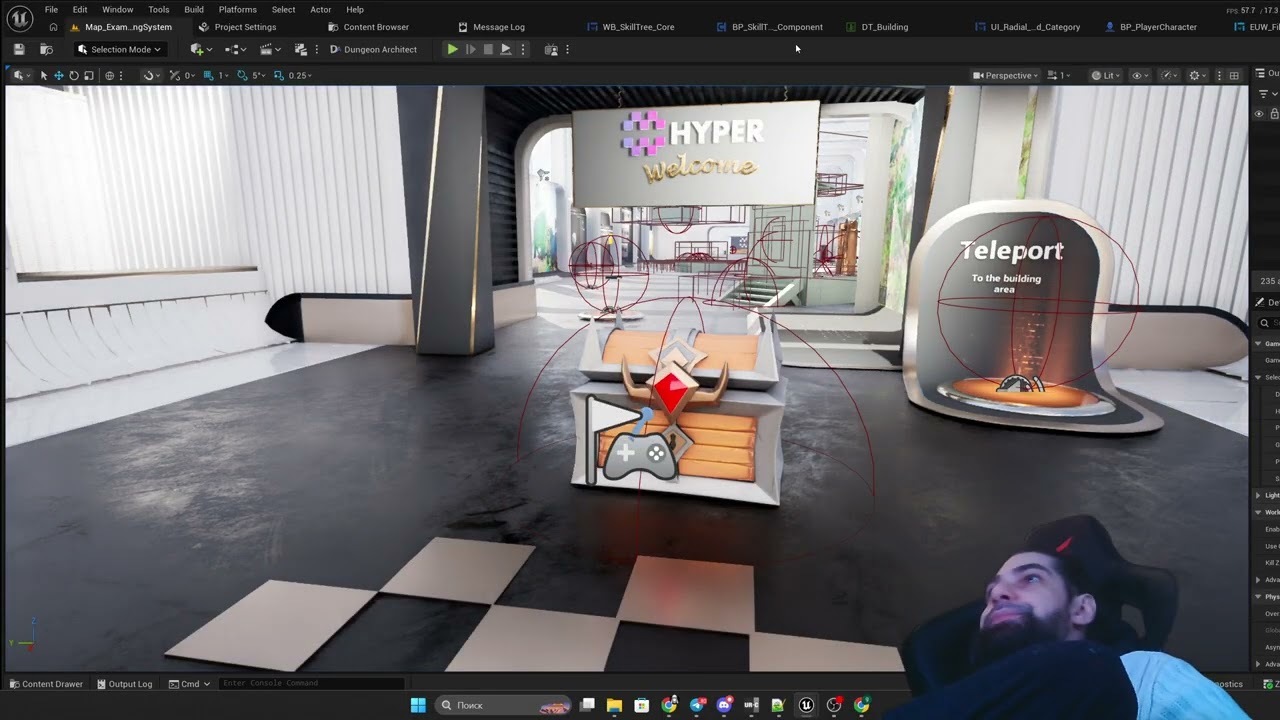Viewport: 1280px width, 720px height.
Task: Open the viewport scalability menu
Action: (x=1168, y=75)
